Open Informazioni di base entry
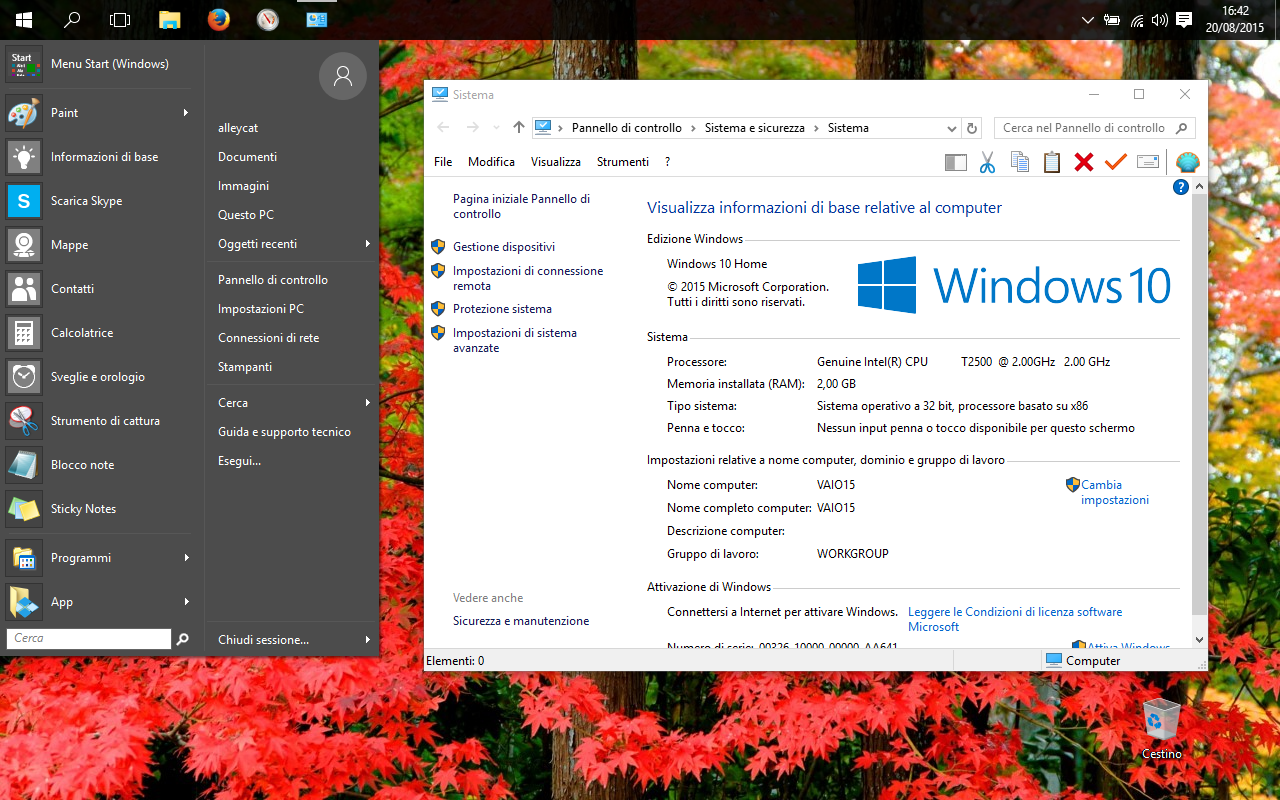This screenshot has width=1280, height=800. [102, 157]
